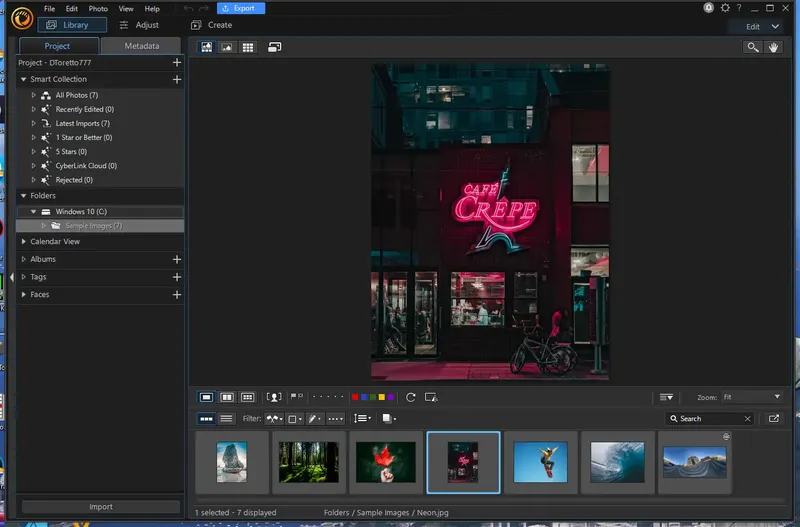Click the settings gear icon

(725, 8)
